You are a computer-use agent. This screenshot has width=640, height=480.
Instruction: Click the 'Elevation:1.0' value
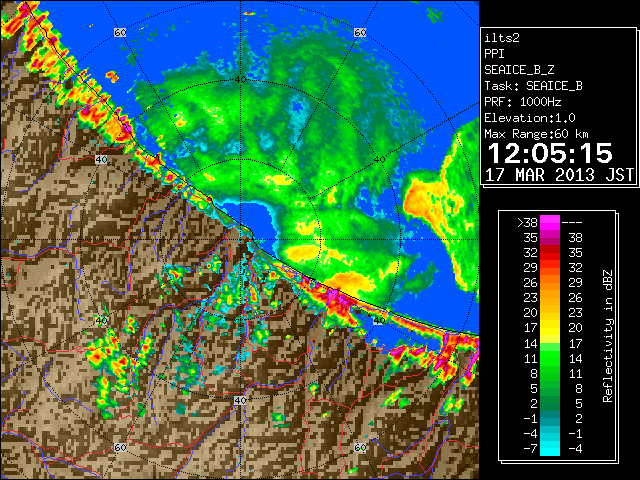tap(530, 118)
